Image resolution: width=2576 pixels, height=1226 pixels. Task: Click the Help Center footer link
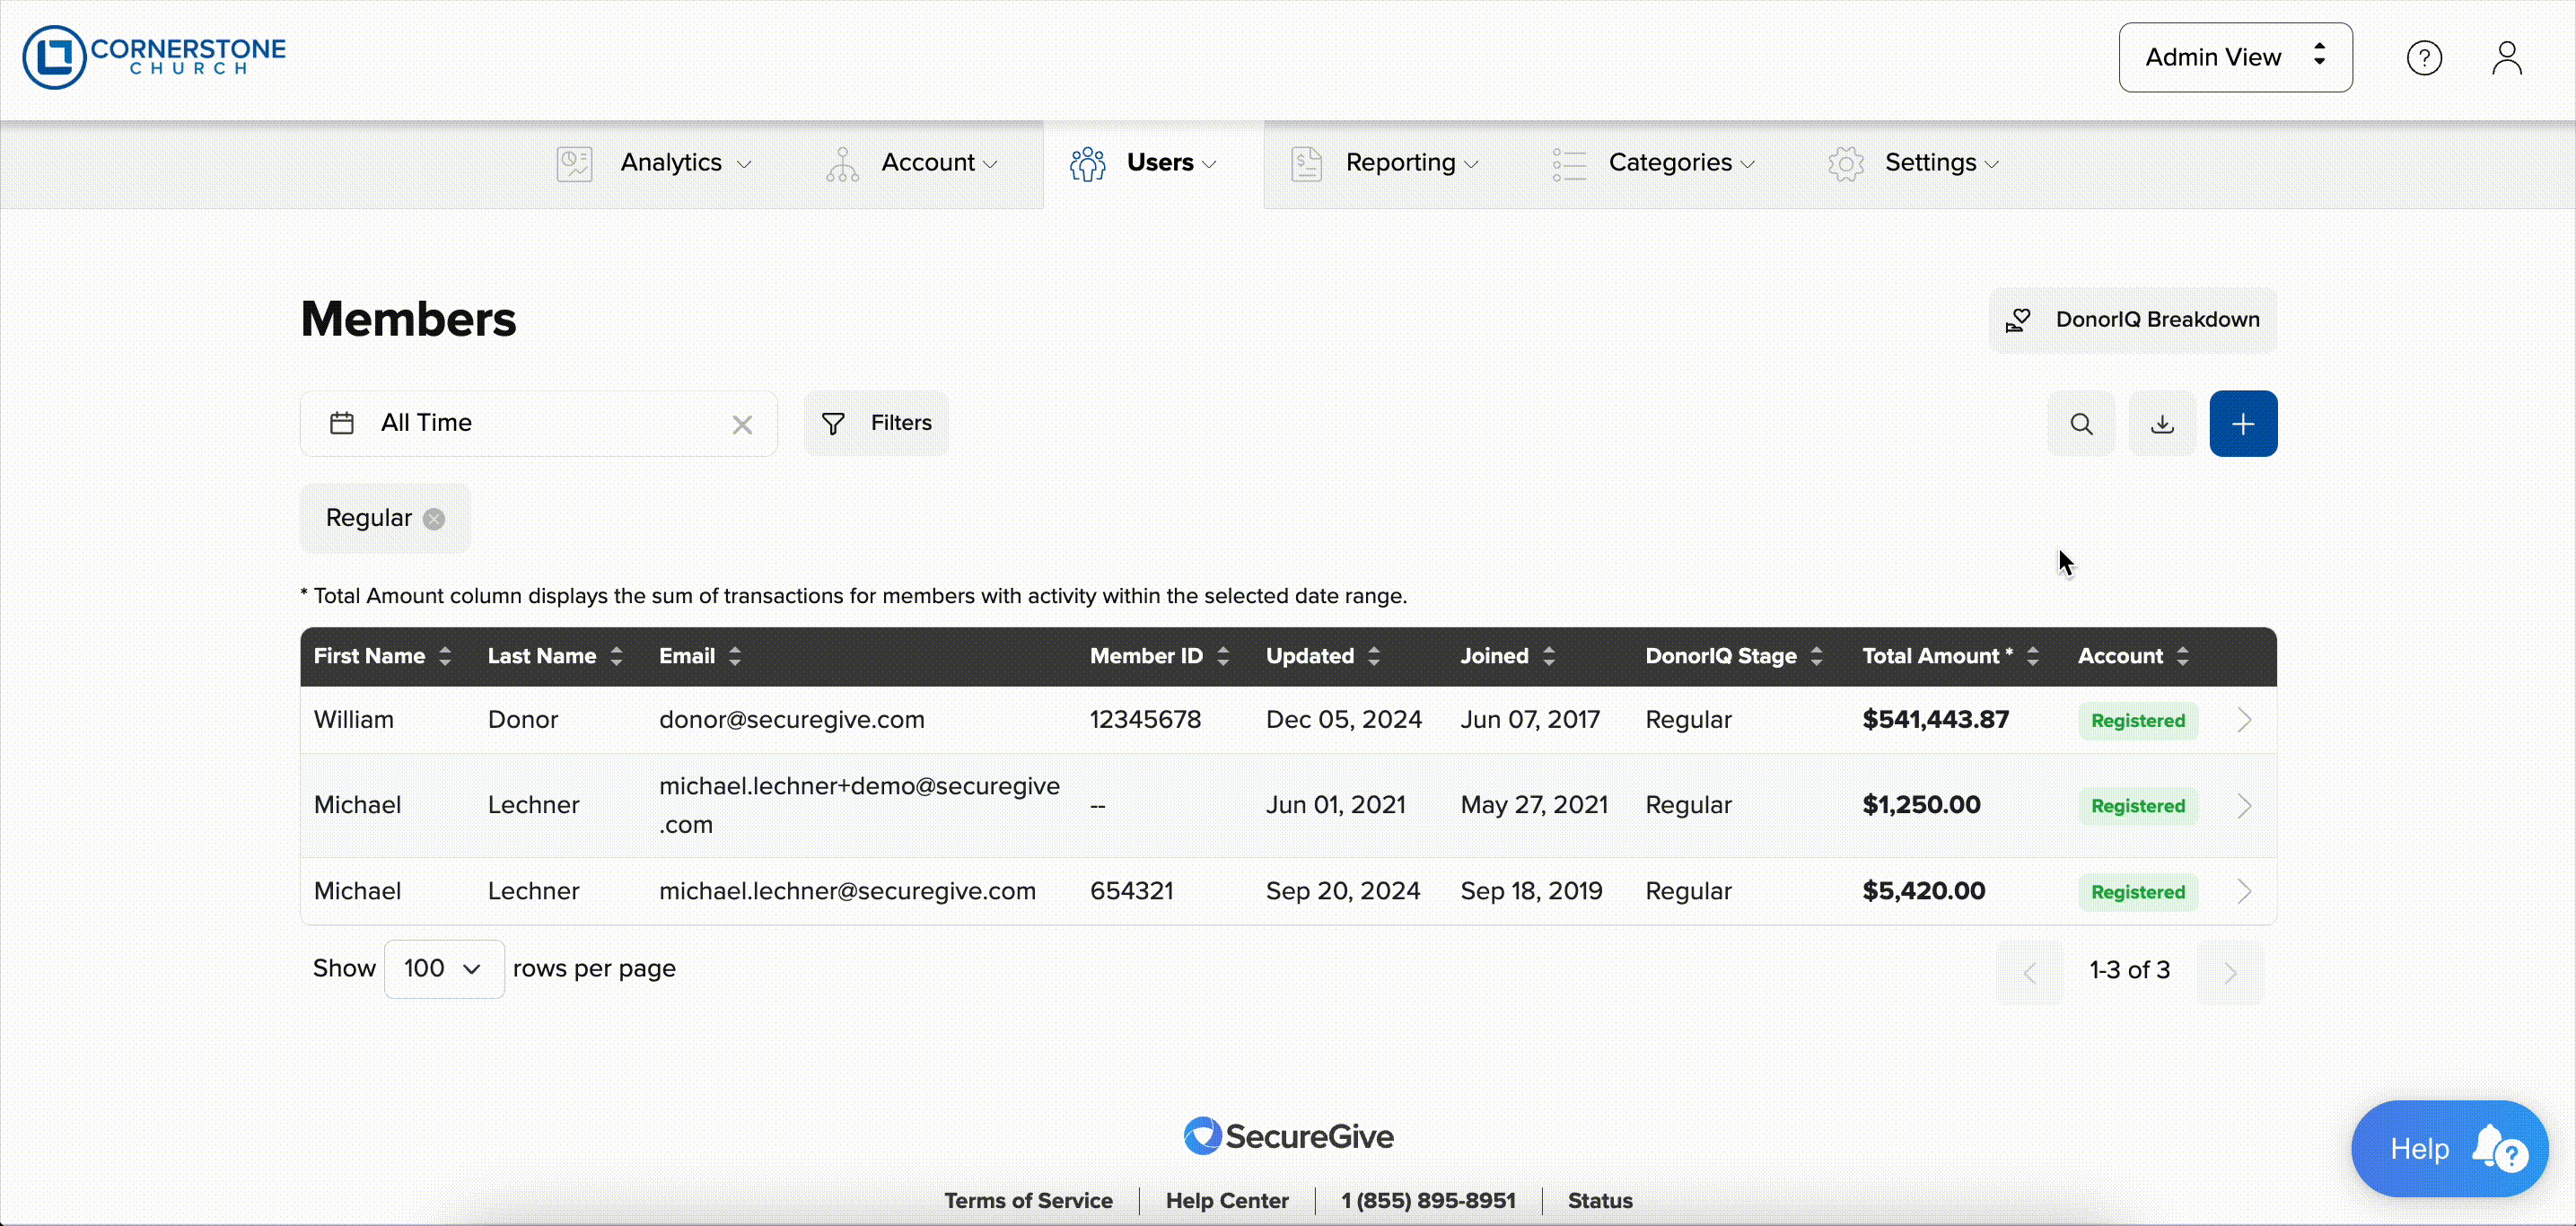click(x=1226, y=1200)
